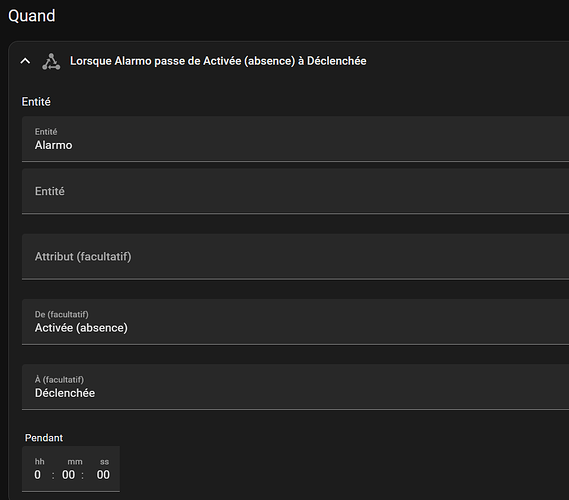Click the Entité section label
569x500 pixels.
(36, 102)
